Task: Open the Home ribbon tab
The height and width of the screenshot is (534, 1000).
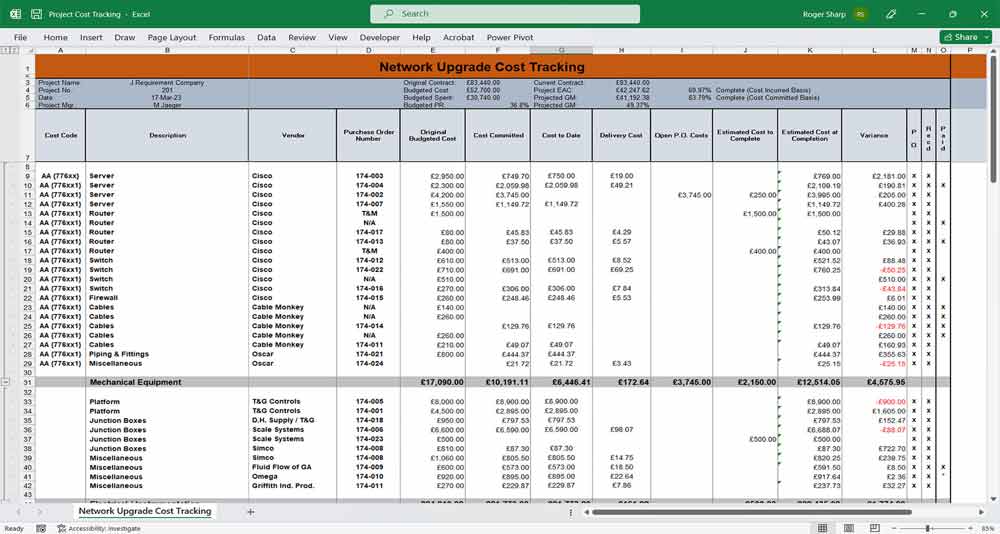Action: pos(55,38)
